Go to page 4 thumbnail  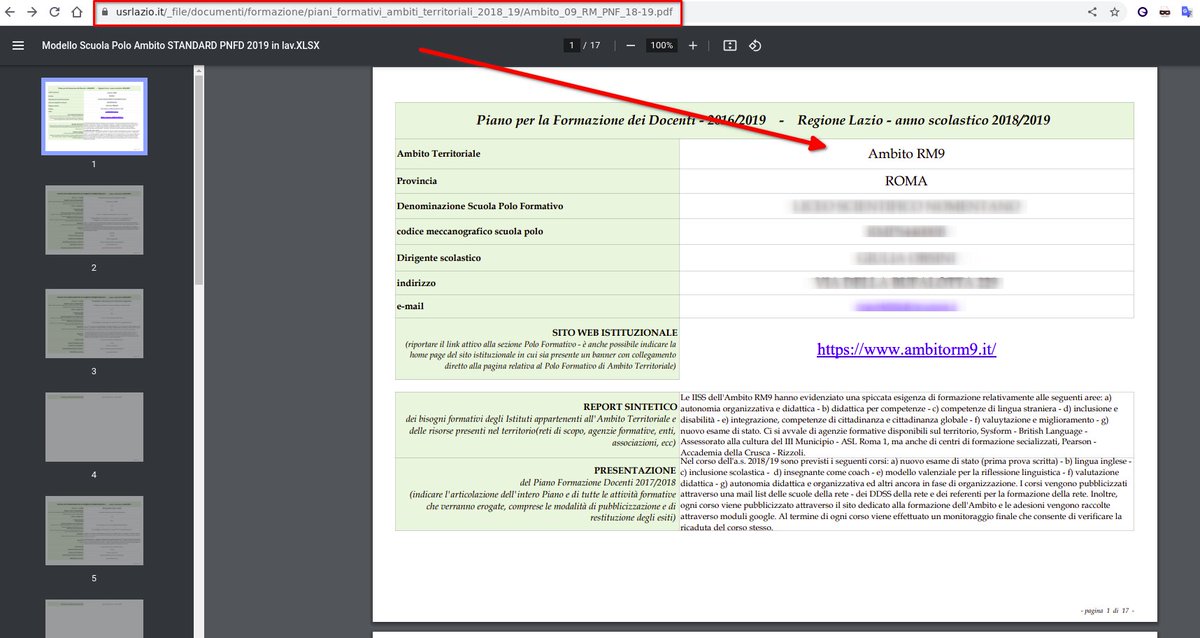click(x=94, y=427)
